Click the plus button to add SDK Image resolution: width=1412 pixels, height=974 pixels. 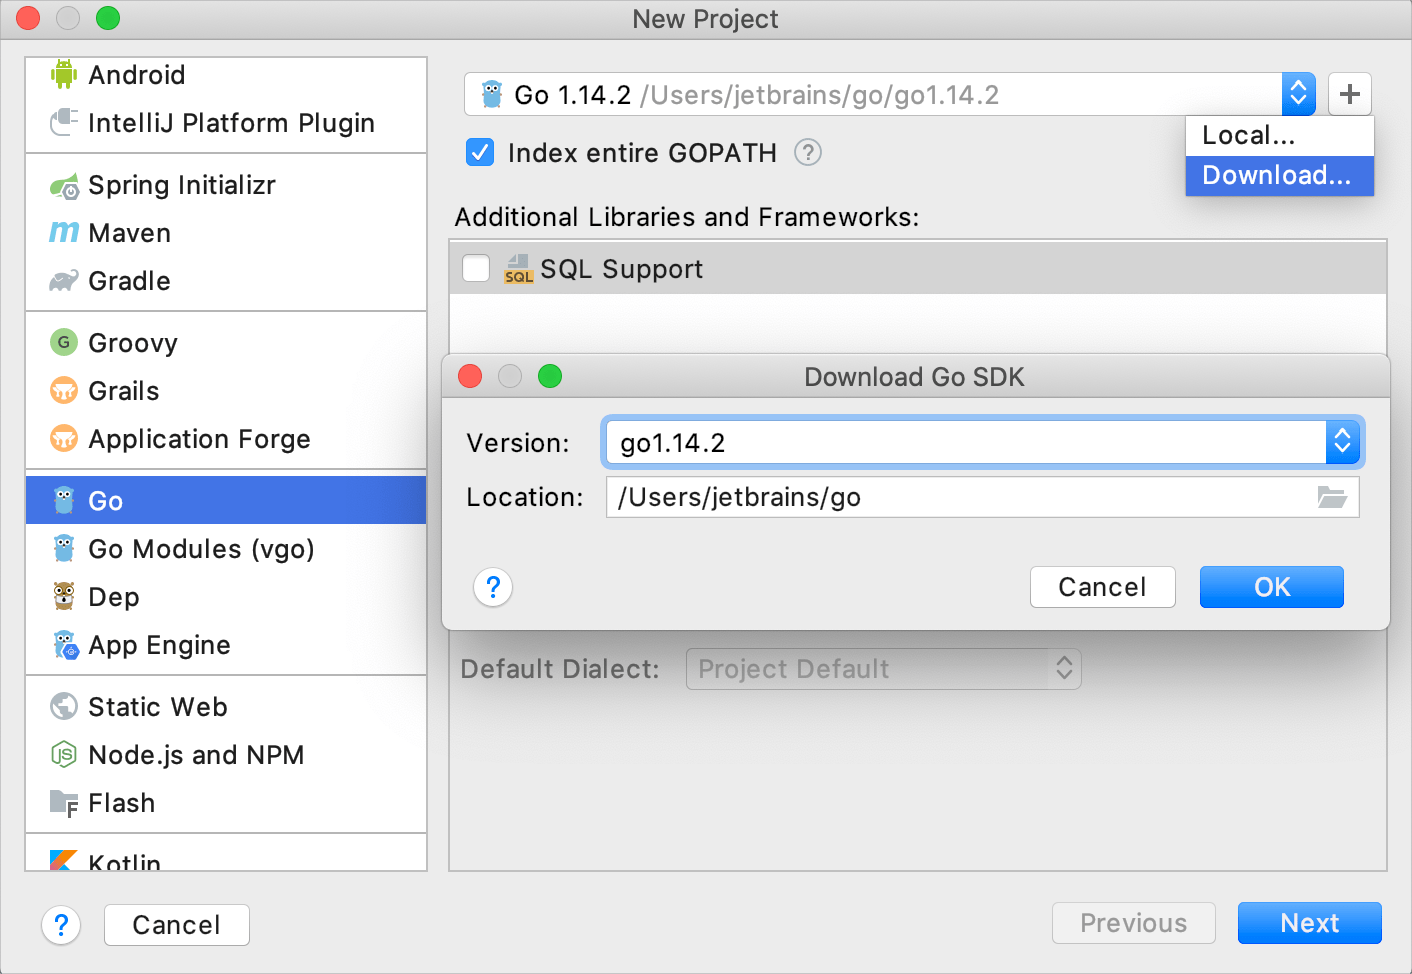[x=1350, y=94]
